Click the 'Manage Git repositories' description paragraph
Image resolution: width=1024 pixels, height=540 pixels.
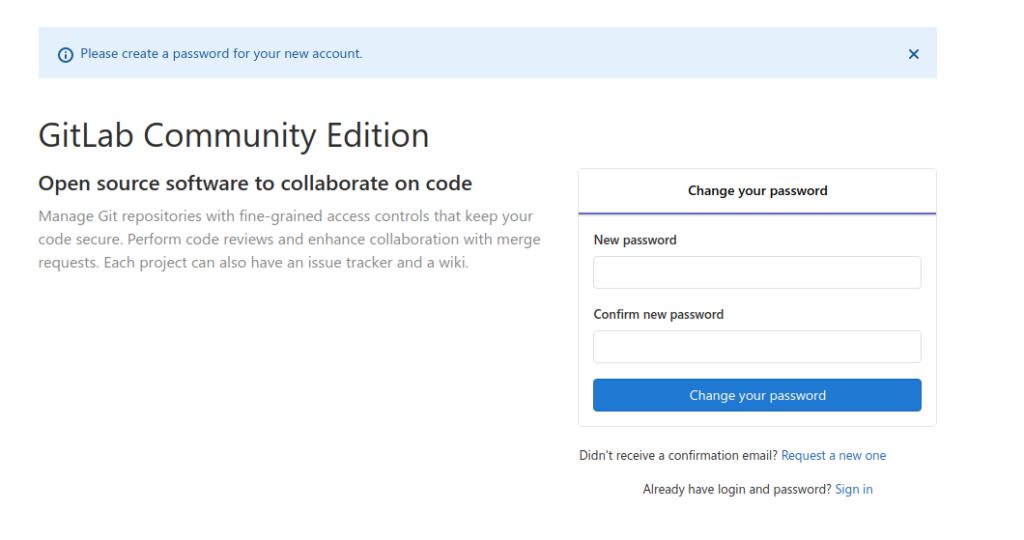coord(289,239)
